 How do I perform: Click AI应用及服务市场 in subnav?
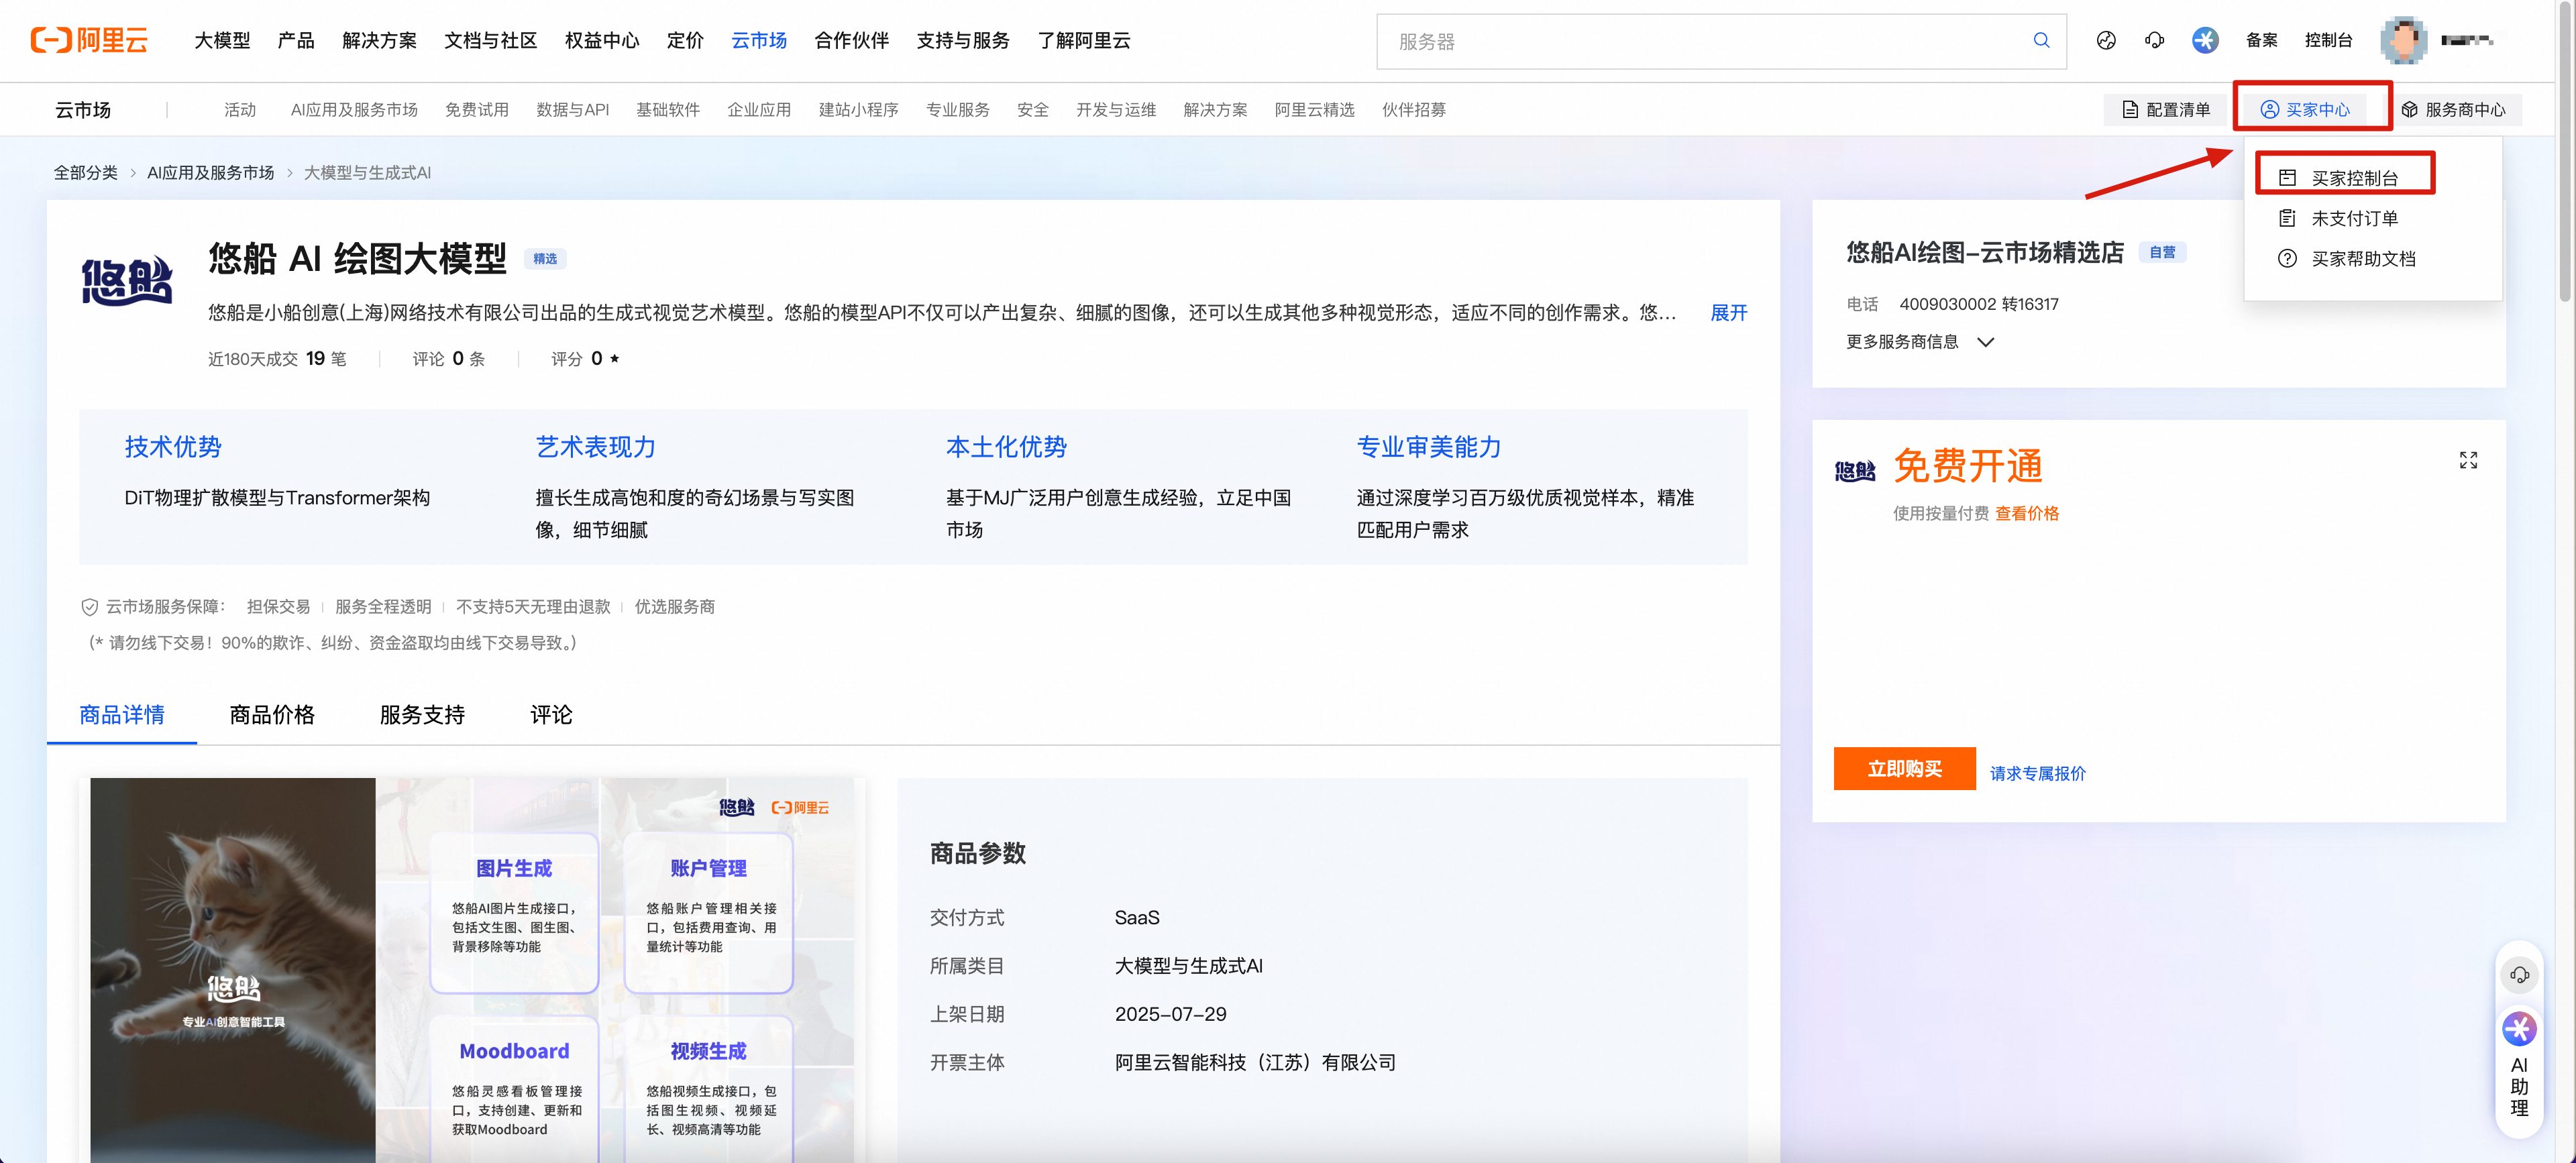pyautogui.click(x=354, y=110)
